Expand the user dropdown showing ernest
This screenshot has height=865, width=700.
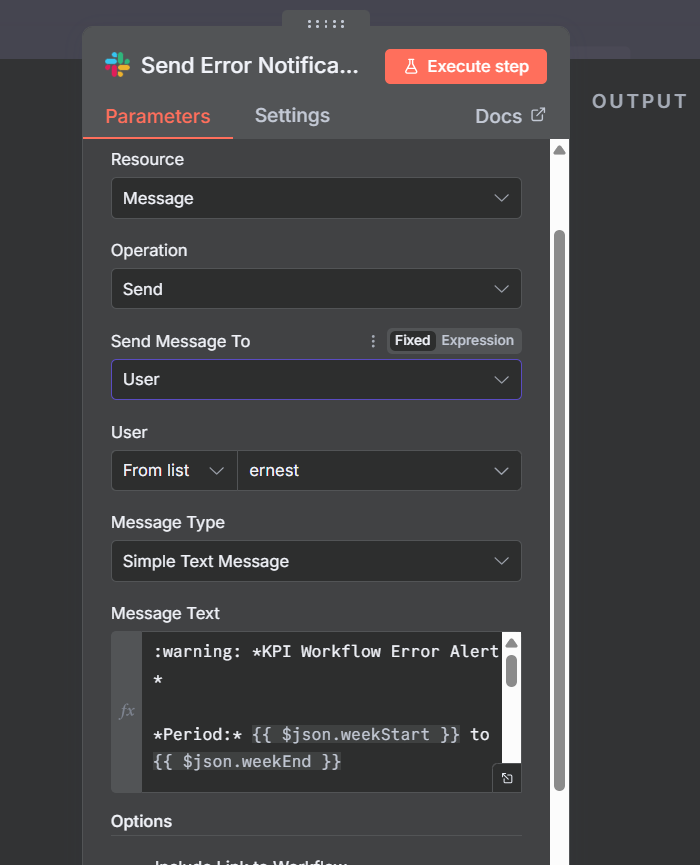click(x=379, y=470)
